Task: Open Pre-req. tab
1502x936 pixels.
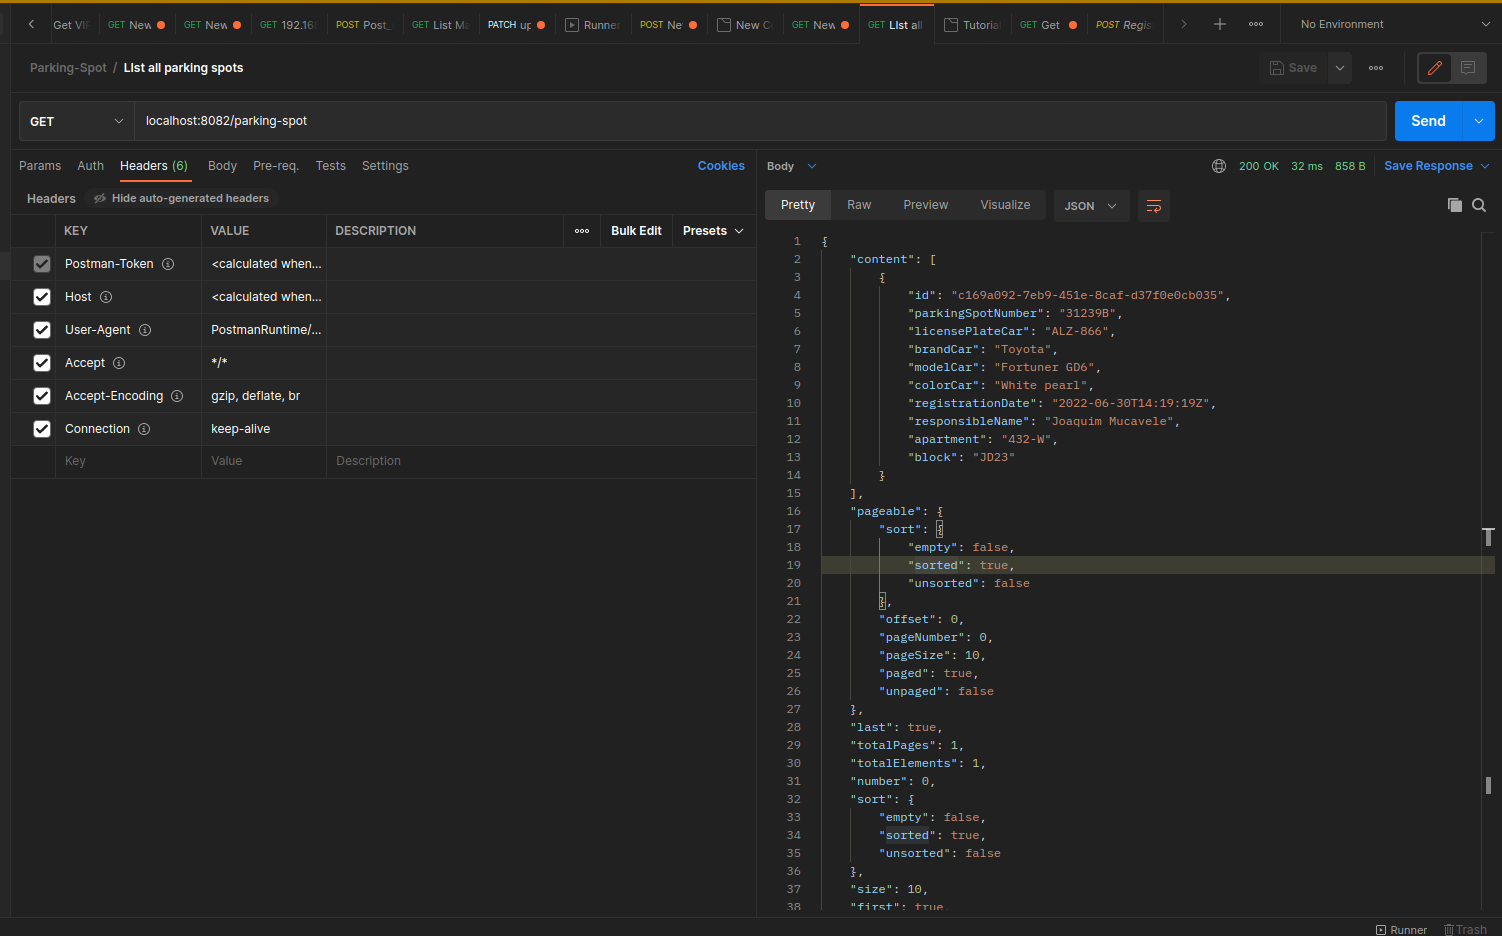Action: (276, 166)
